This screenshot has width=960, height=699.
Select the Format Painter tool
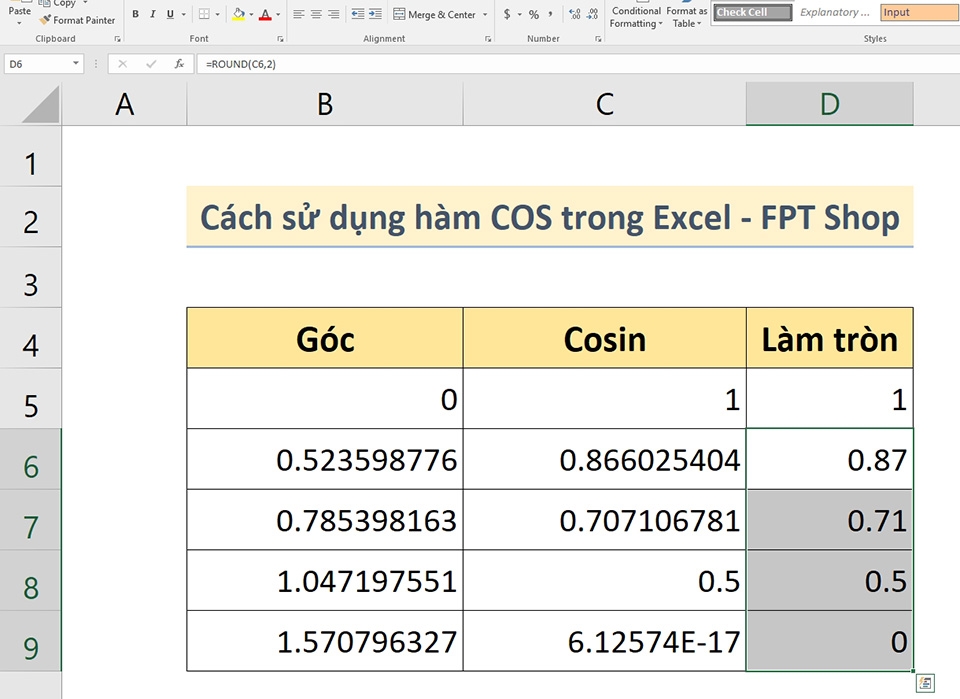pos(77,20)
